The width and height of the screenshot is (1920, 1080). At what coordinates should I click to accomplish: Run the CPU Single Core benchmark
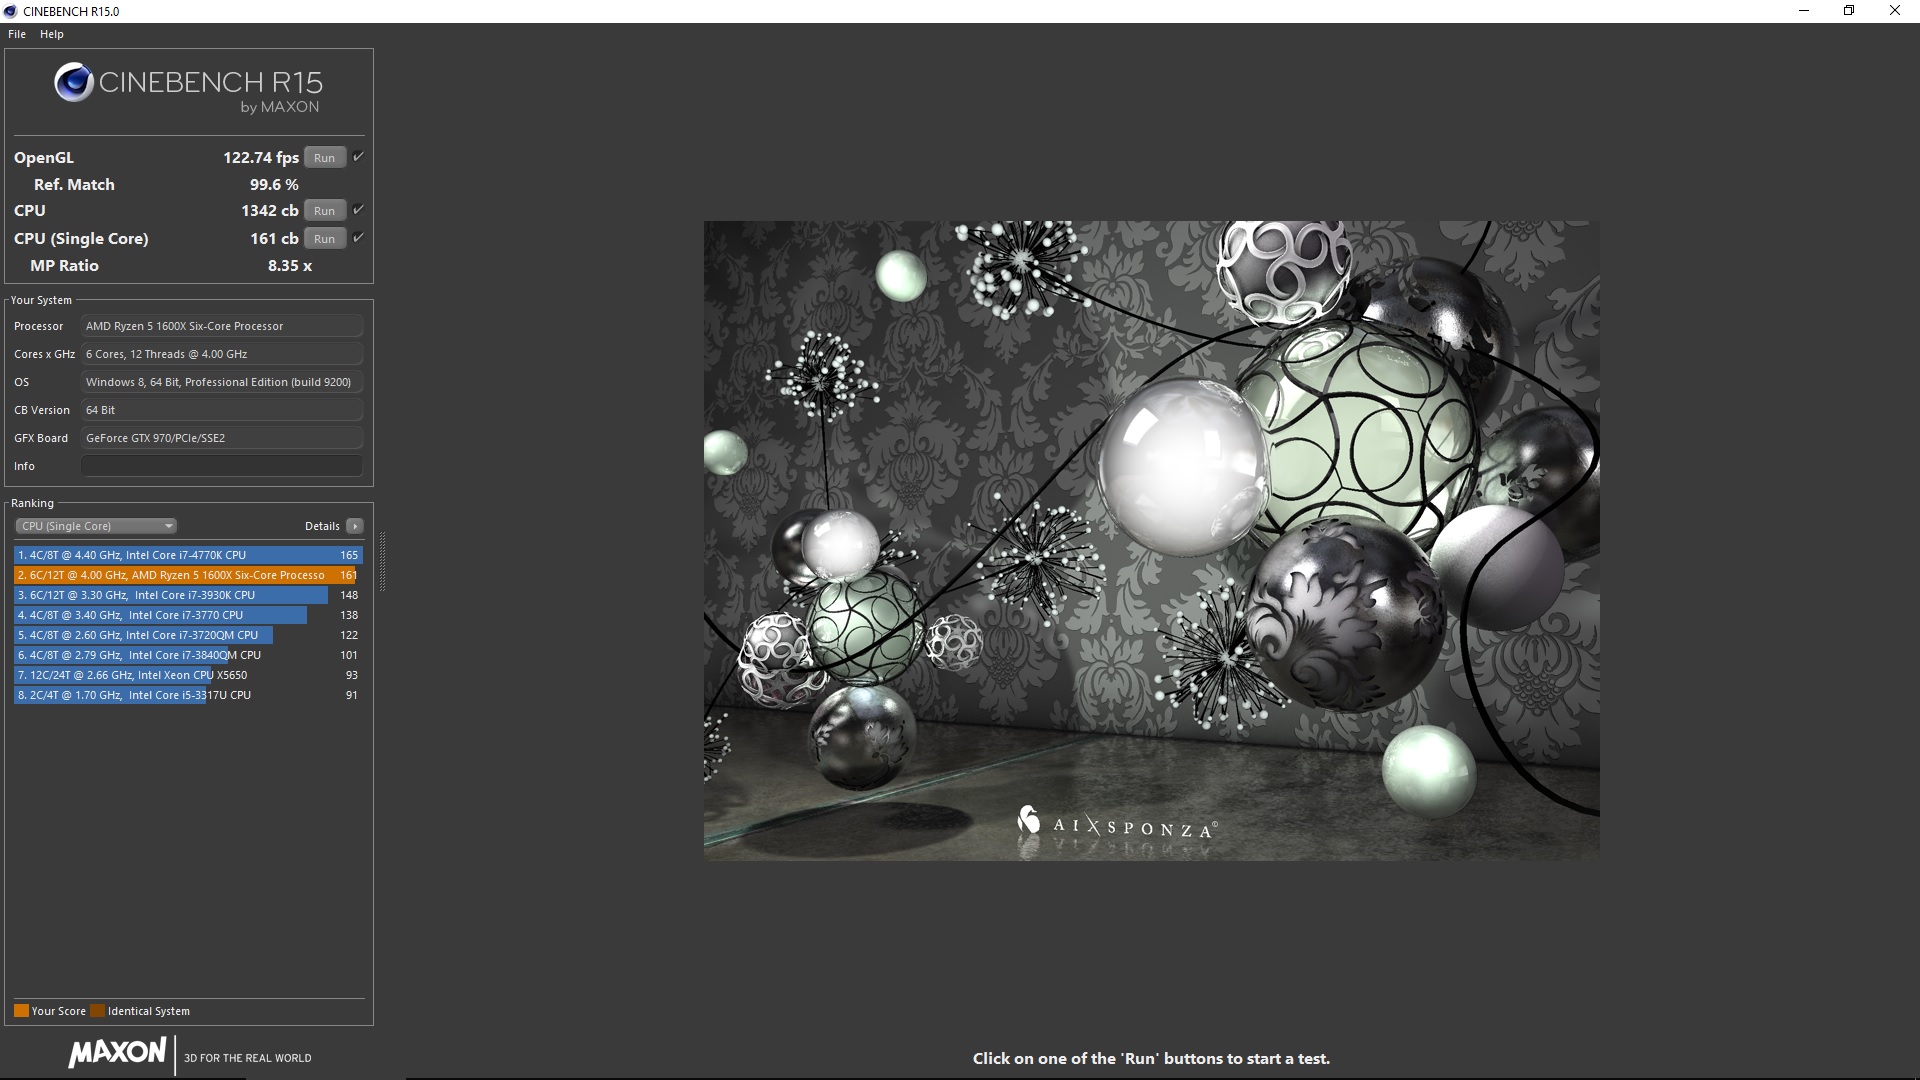(x=324, y=239)
